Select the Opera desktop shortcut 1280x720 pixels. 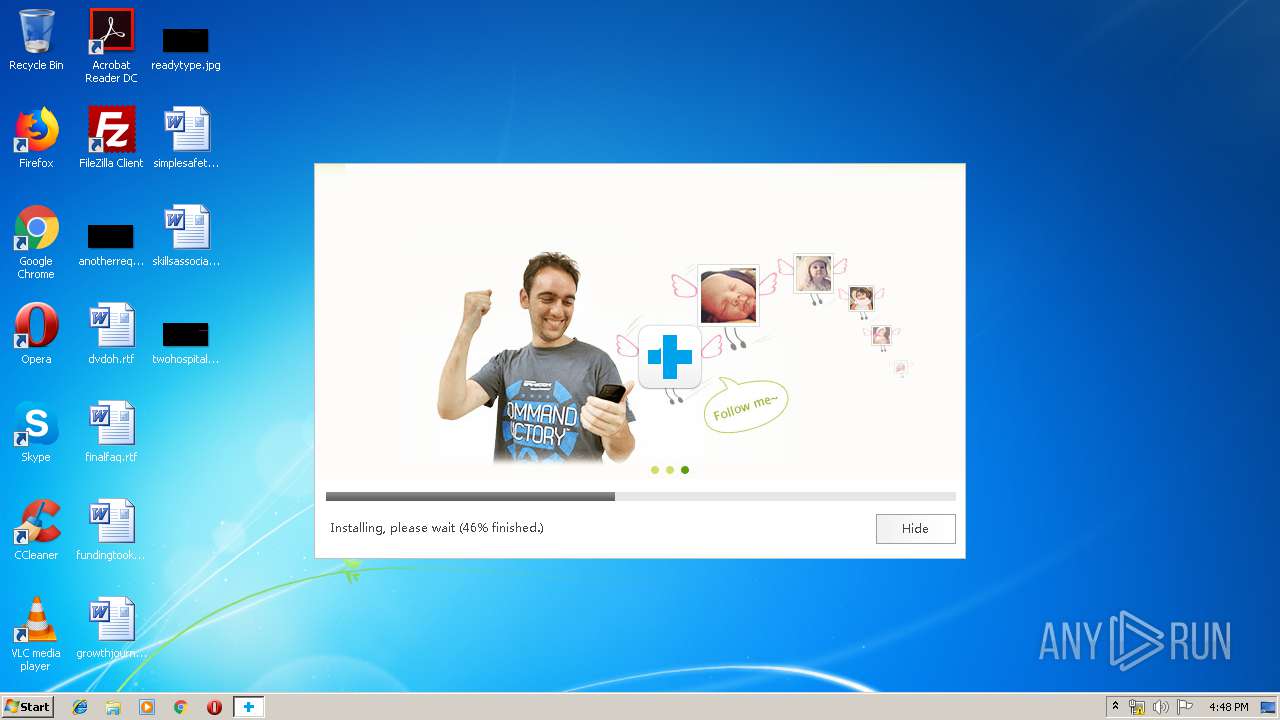(x=36, y=335)
